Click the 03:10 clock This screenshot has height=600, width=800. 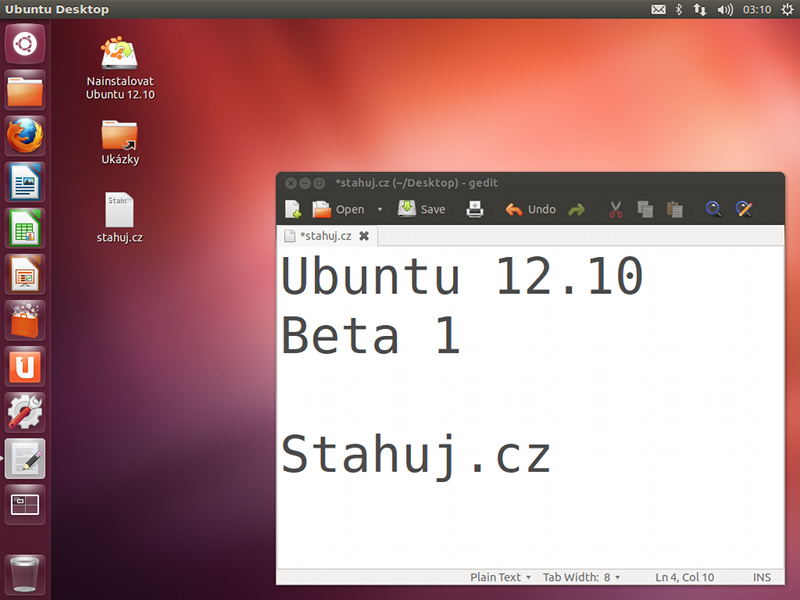757,9
